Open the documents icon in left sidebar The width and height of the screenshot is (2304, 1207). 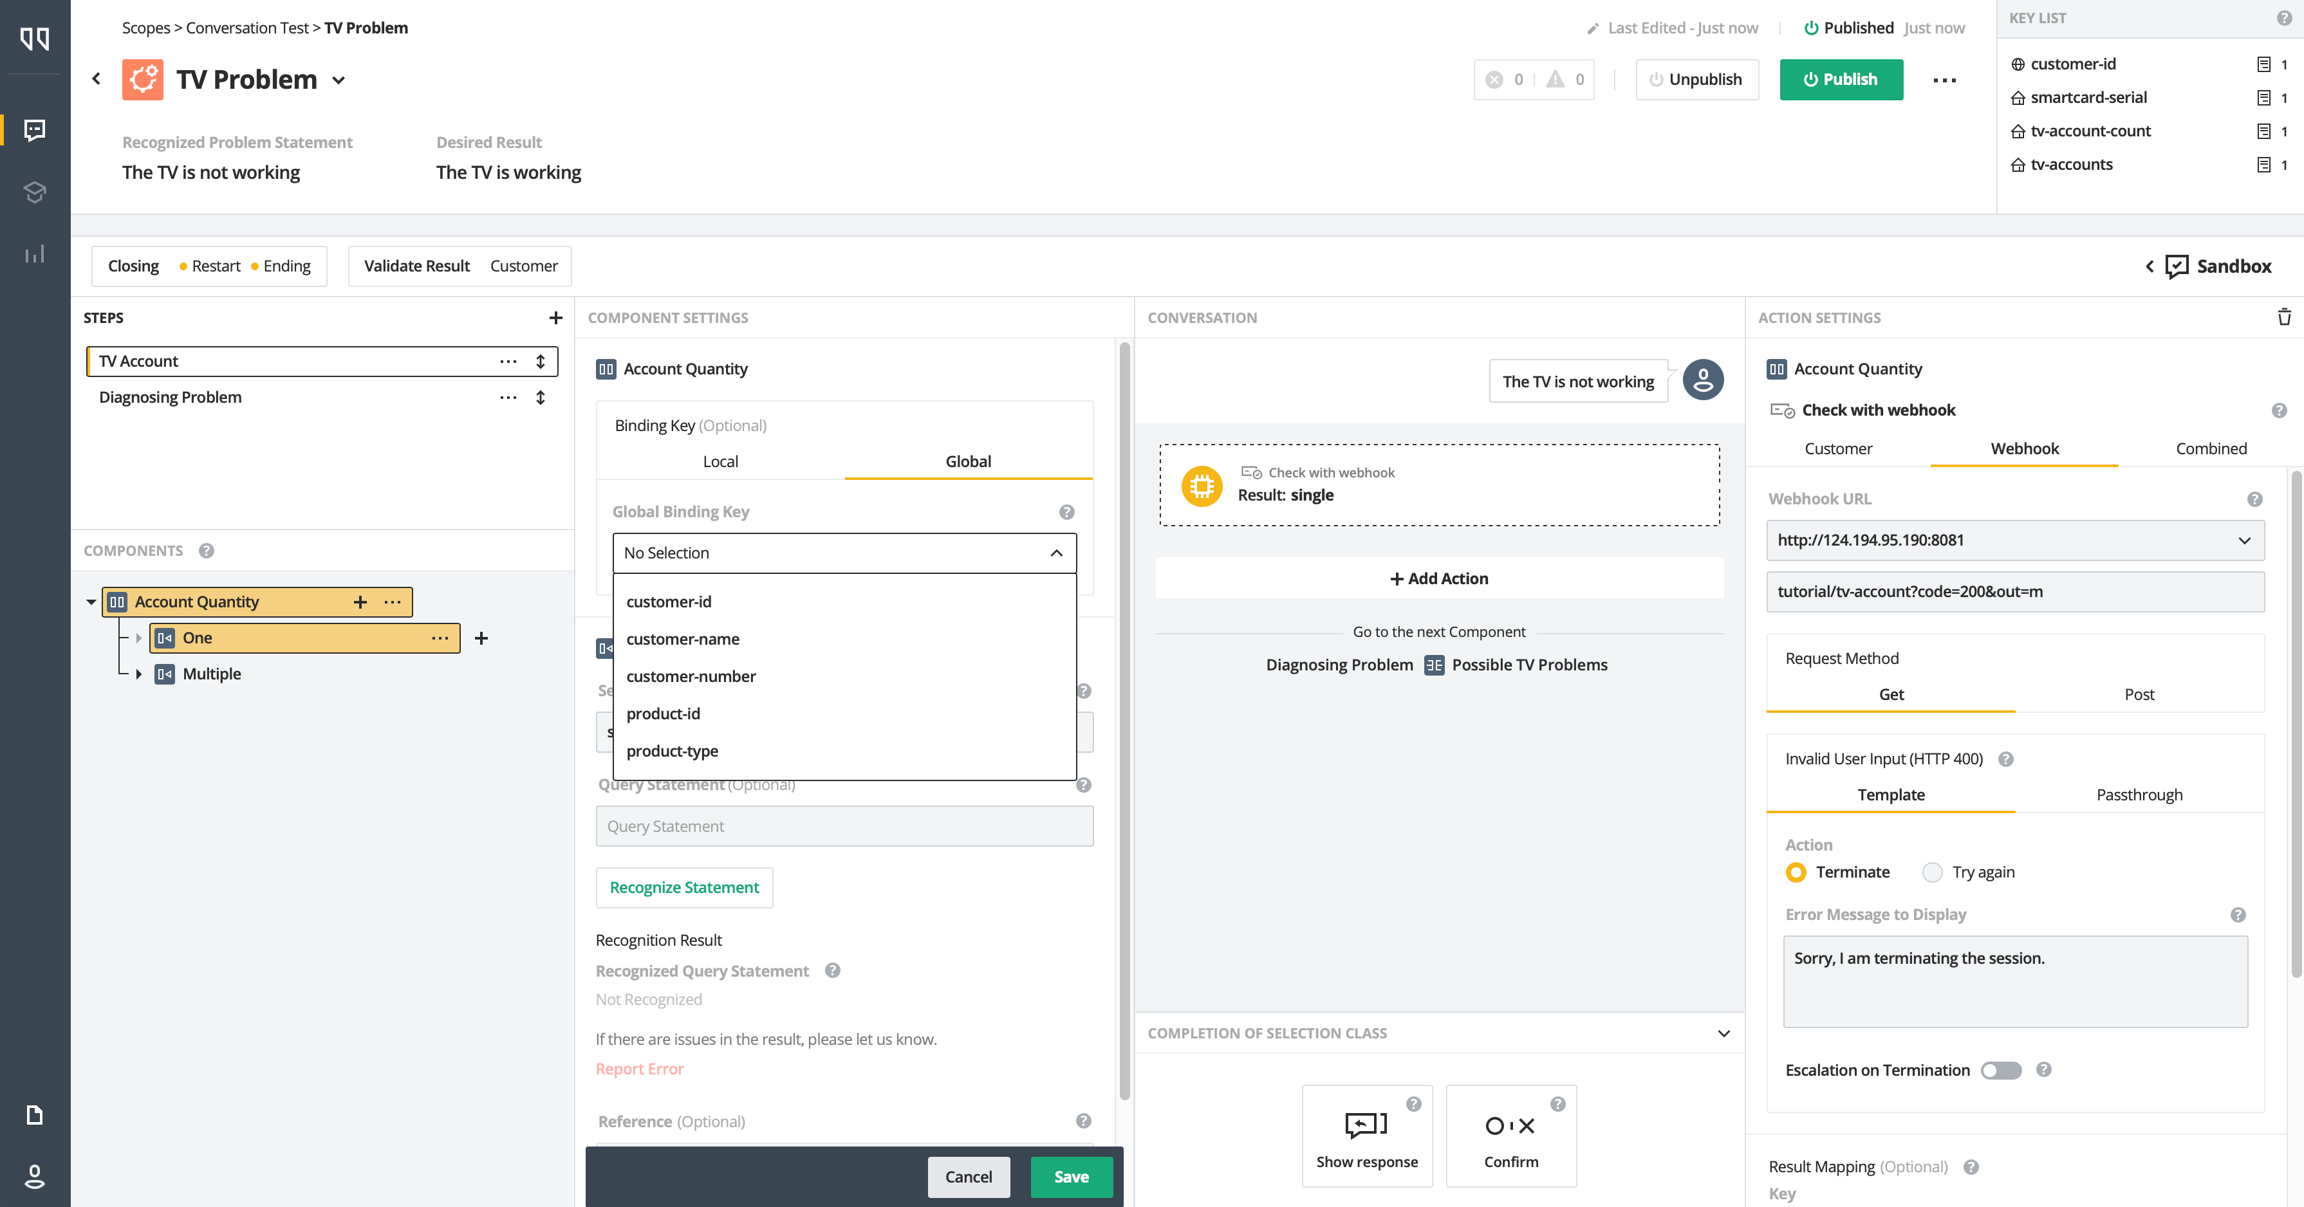(x=35, y=1115)
